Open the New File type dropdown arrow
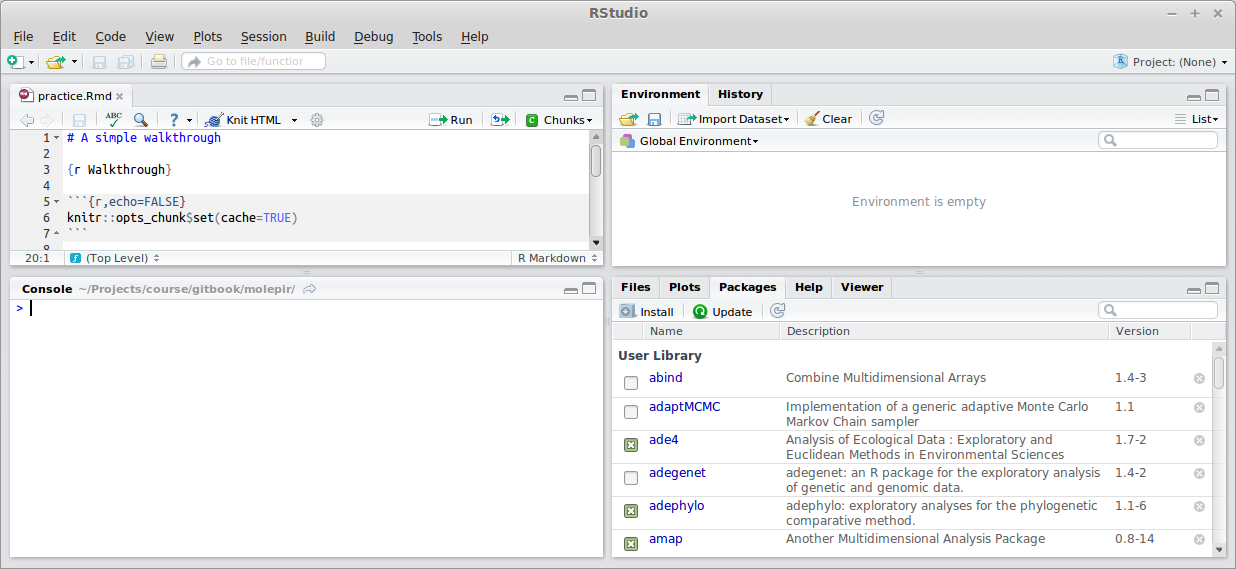 [32, 62]
